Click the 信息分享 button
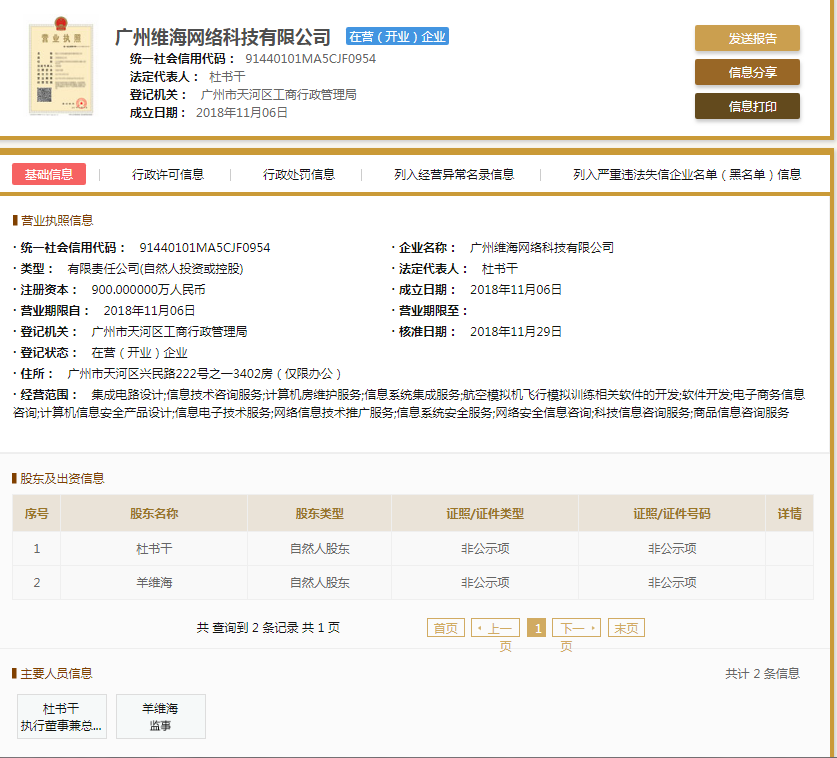 click(747, 72)
